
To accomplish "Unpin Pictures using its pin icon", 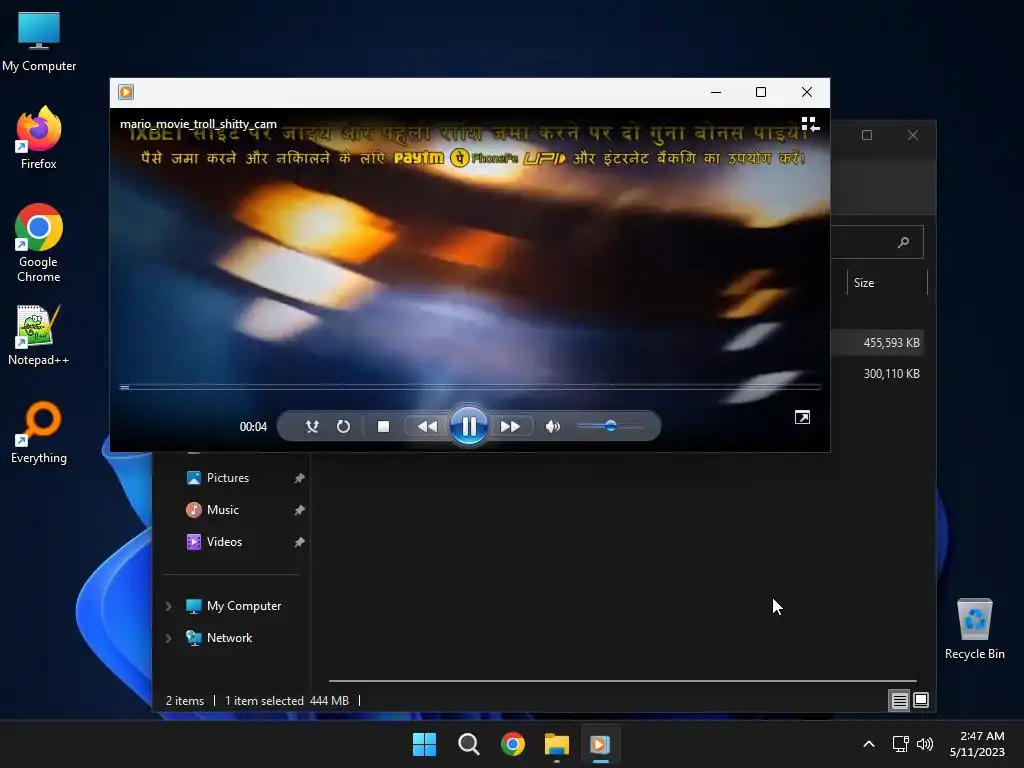I will coord(299,479).
